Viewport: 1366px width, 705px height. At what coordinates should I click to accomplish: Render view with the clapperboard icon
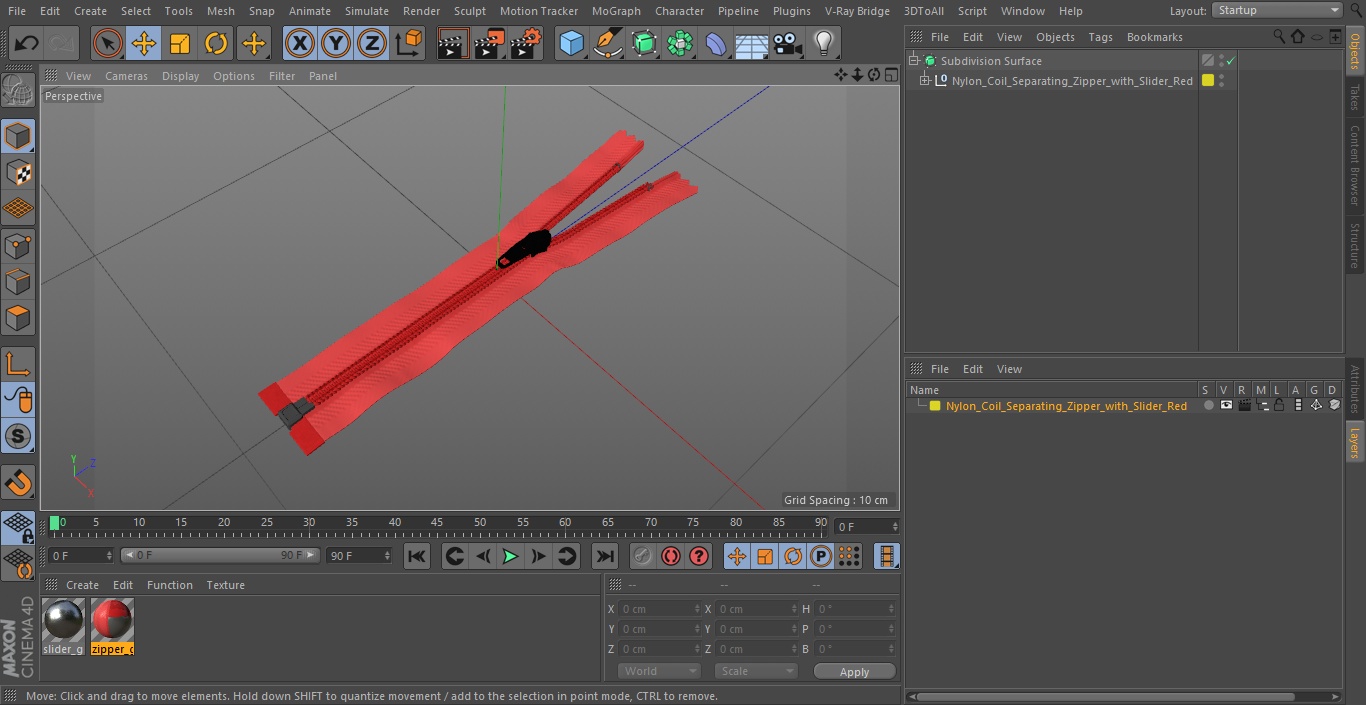pos(453,43)
